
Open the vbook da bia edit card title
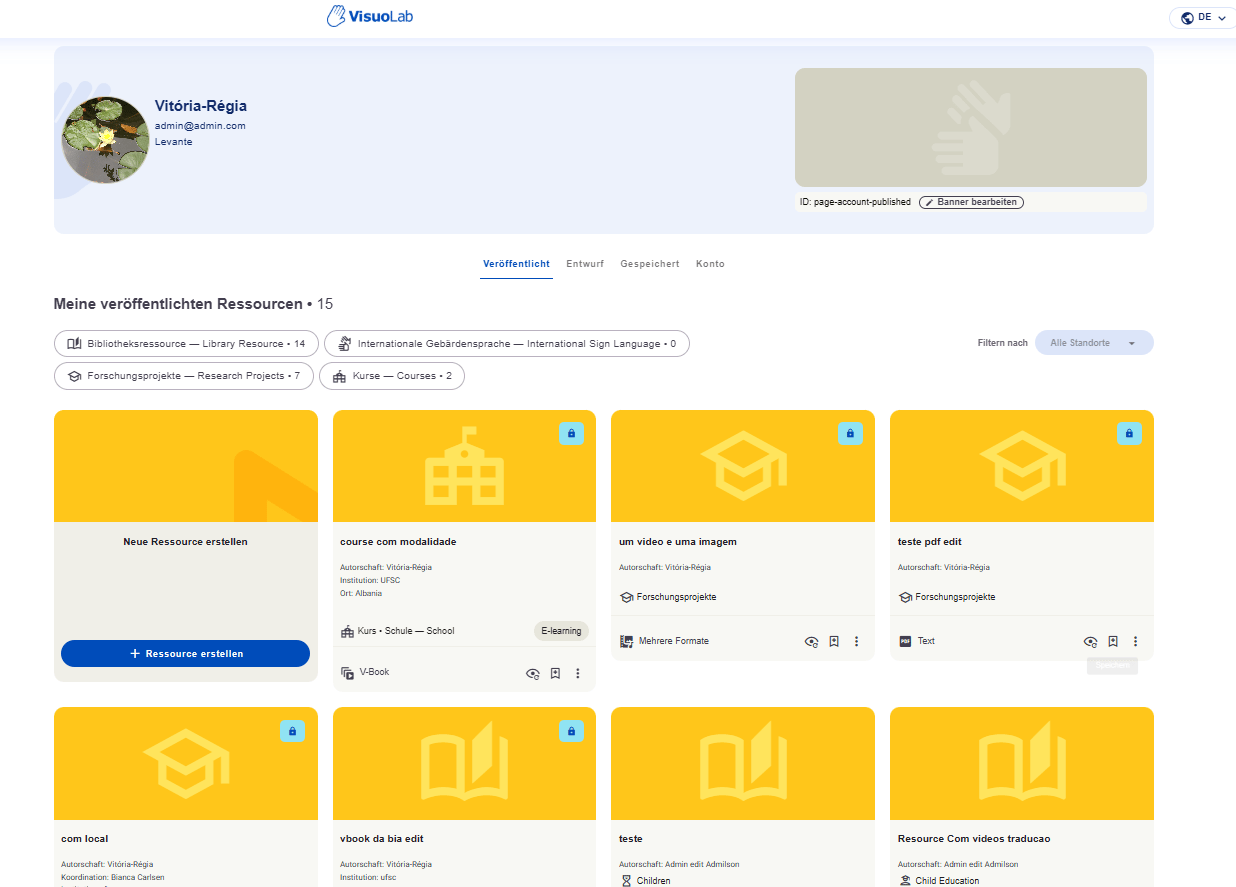(382, 839)
